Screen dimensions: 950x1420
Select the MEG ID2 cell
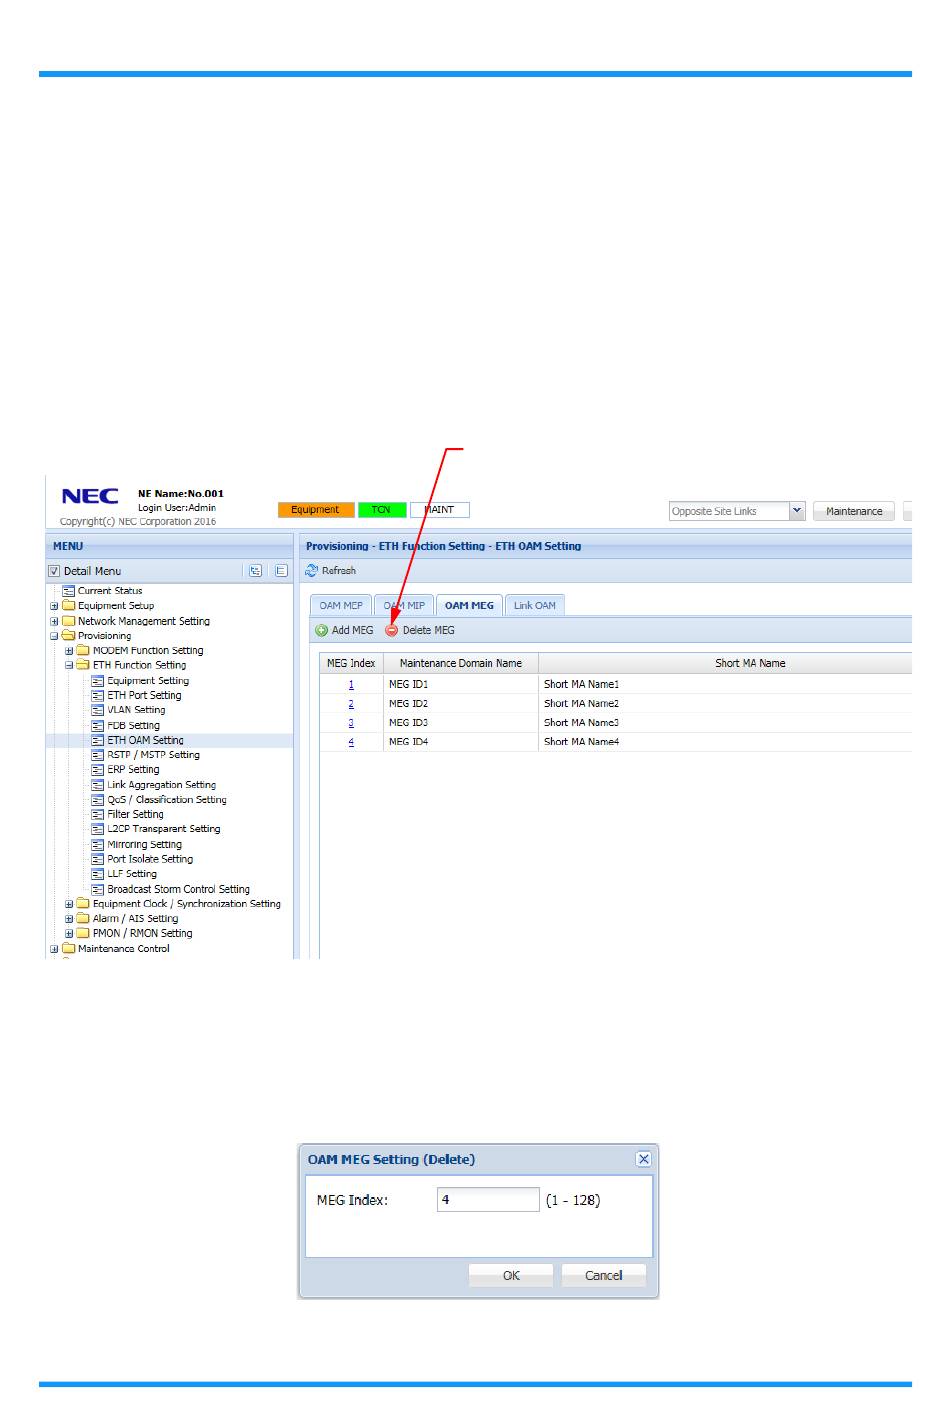(x=461, y=704)
